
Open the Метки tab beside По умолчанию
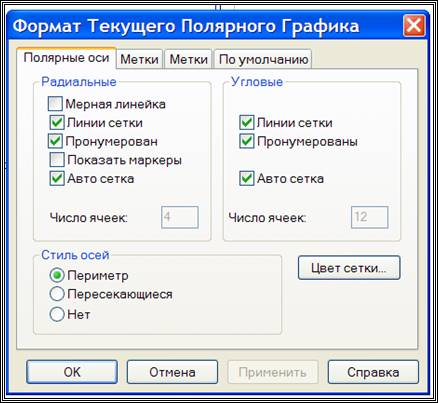(188, 59)
